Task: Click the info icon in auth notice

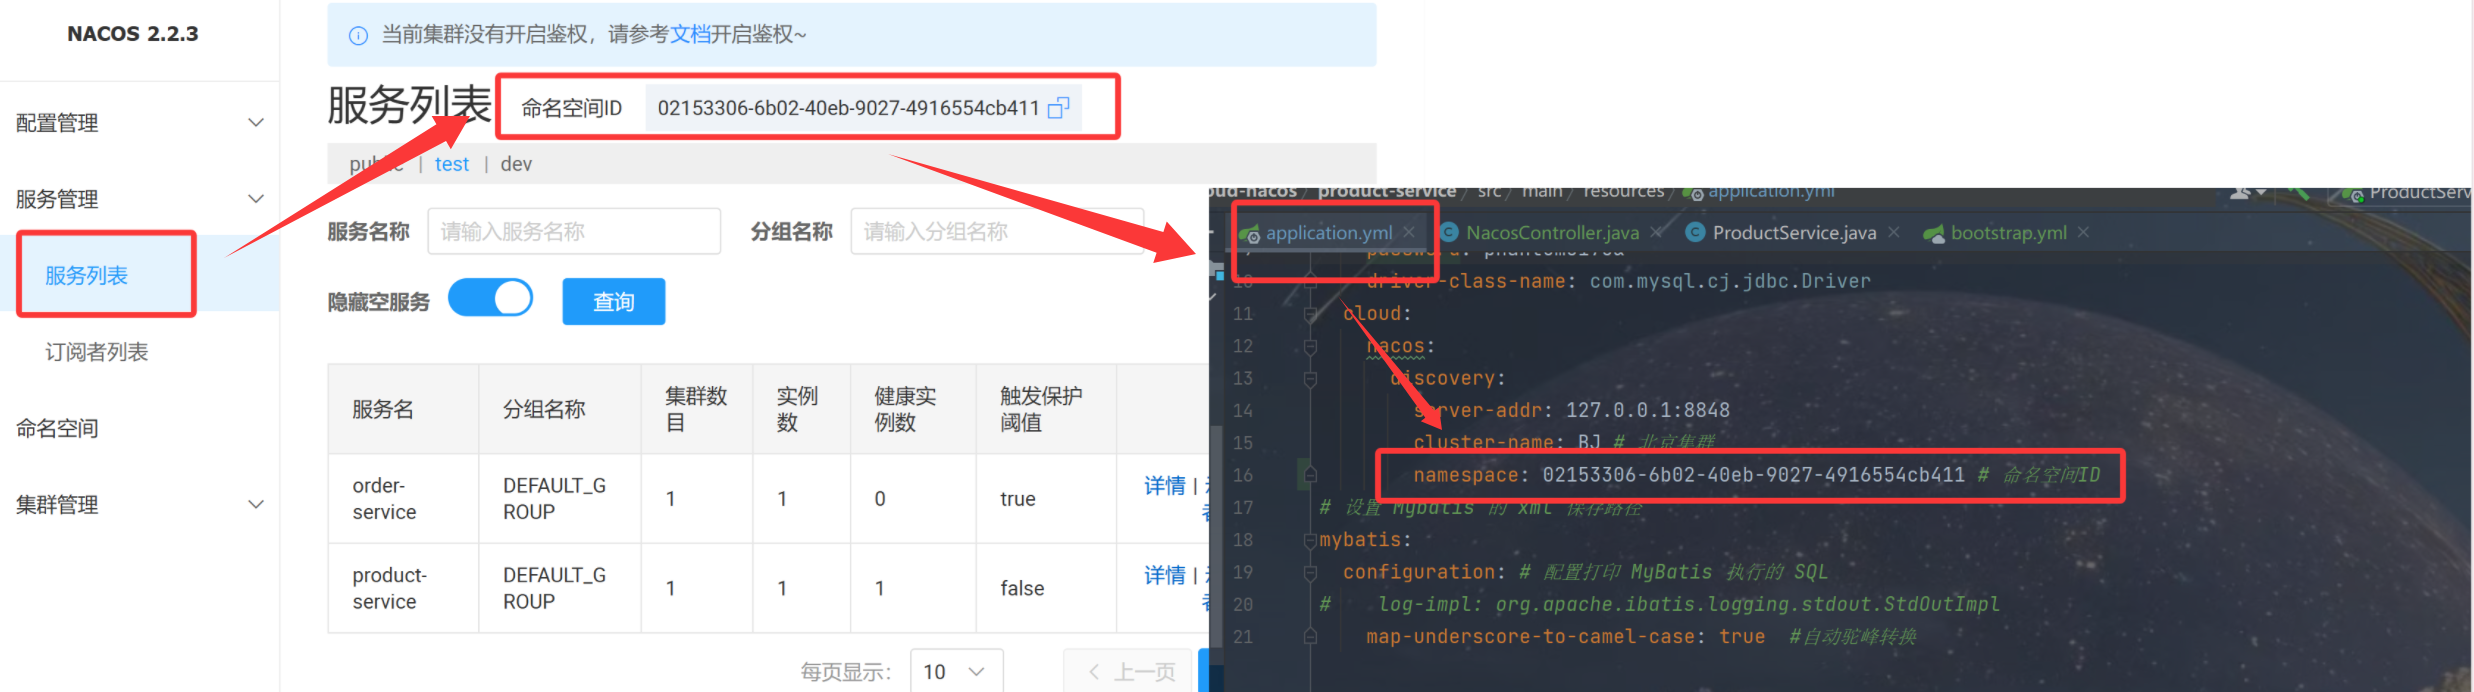Action: tap(358, 35)
